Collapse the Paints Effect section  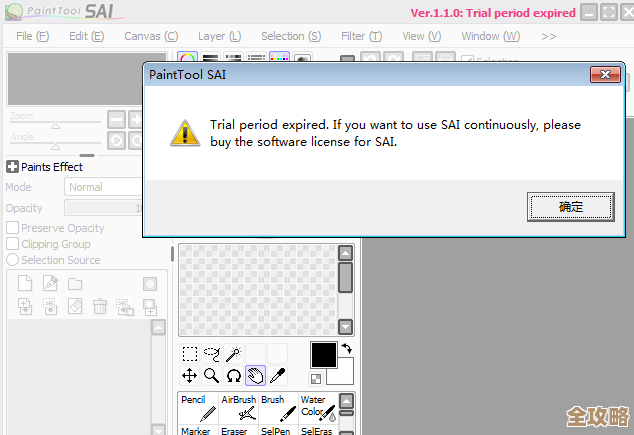(13, 167)
